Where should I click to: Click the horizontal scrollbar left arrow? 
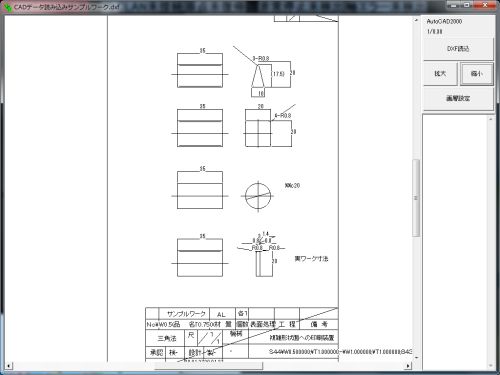click(8, 366)
